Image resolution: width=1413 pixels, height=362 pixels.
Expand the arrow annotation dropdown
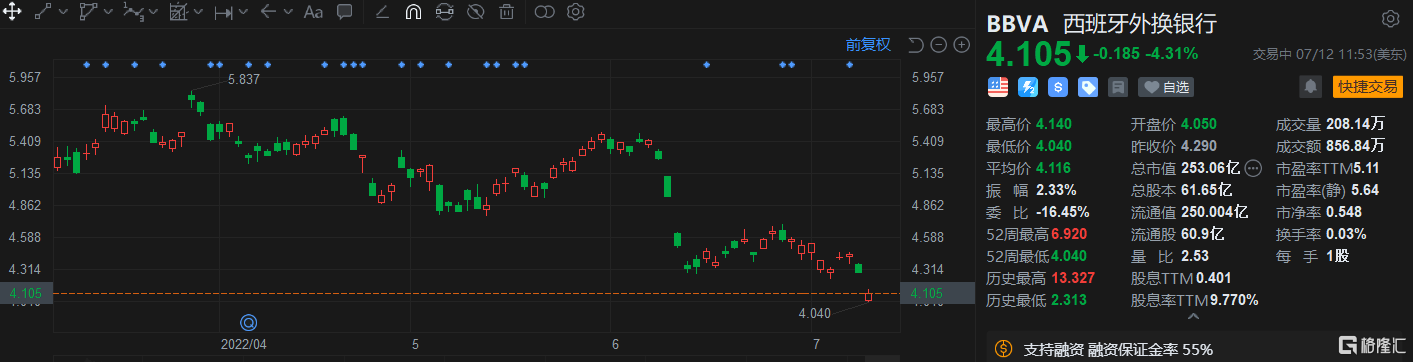[x=288, y=13]
